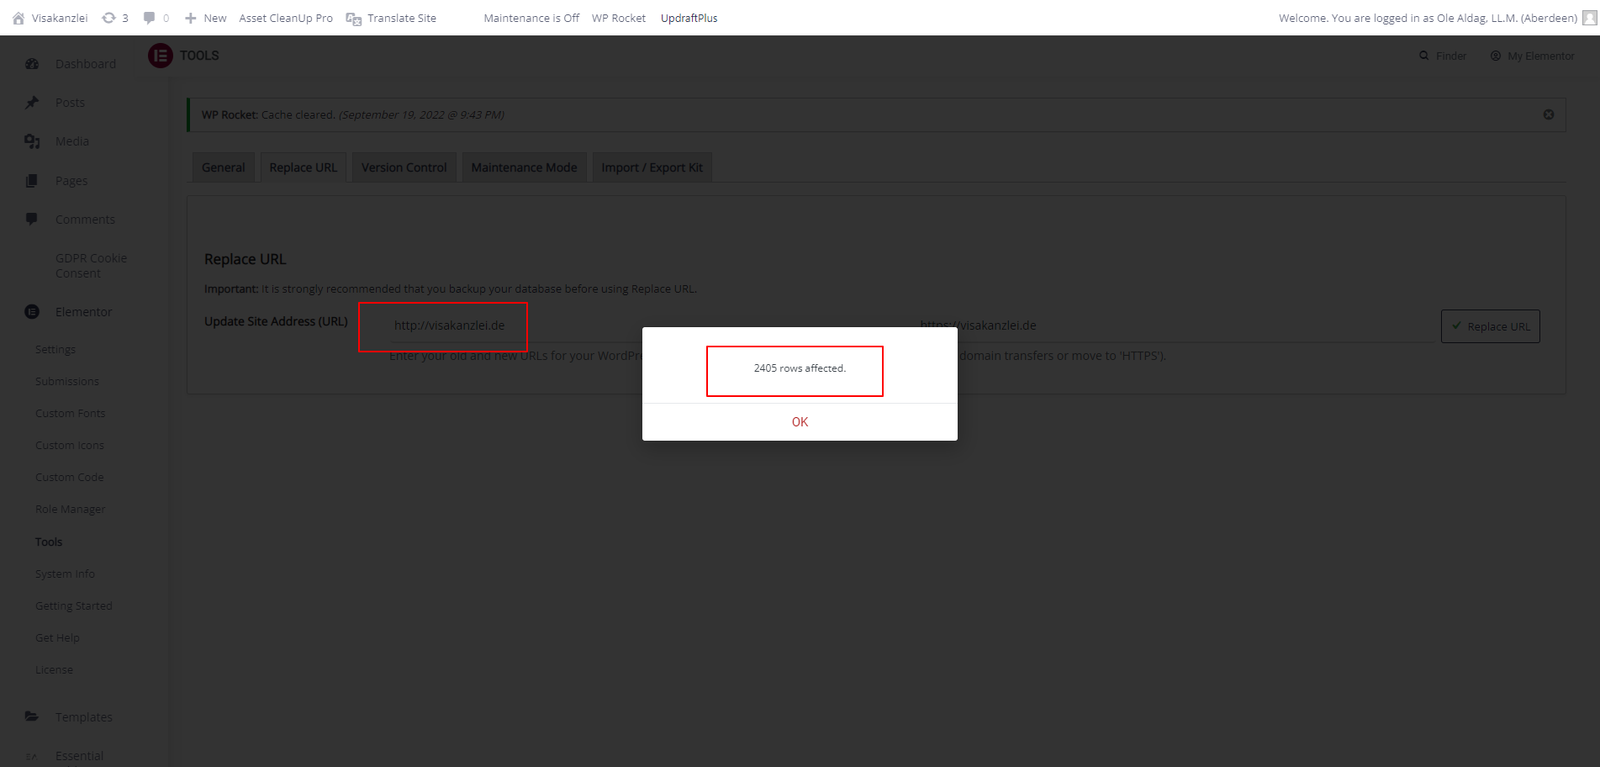Switch to the General tab

pos(223,167)
